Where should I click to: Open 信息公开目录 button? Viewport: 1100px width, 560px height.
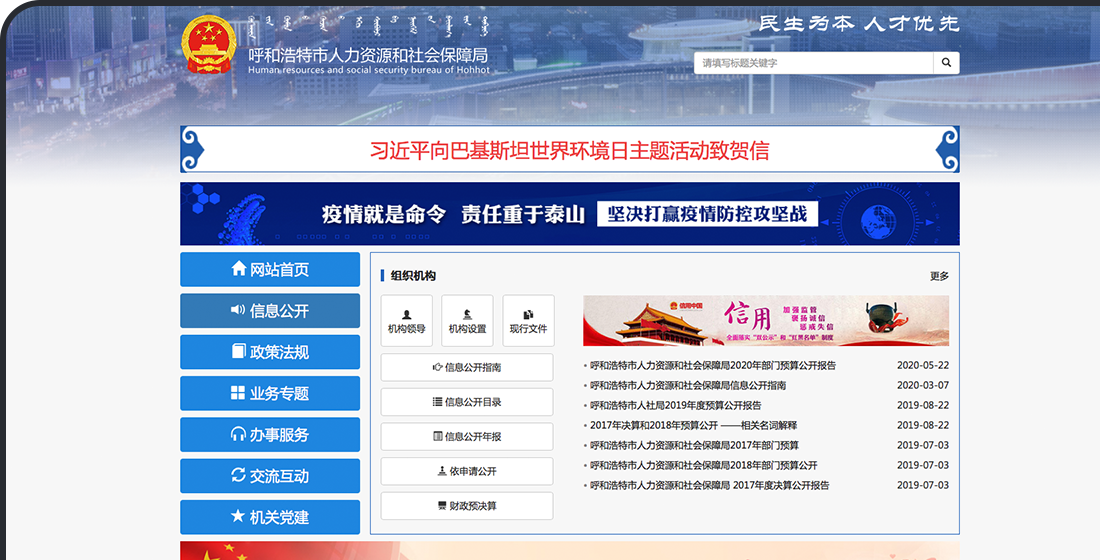coord(467,402)
